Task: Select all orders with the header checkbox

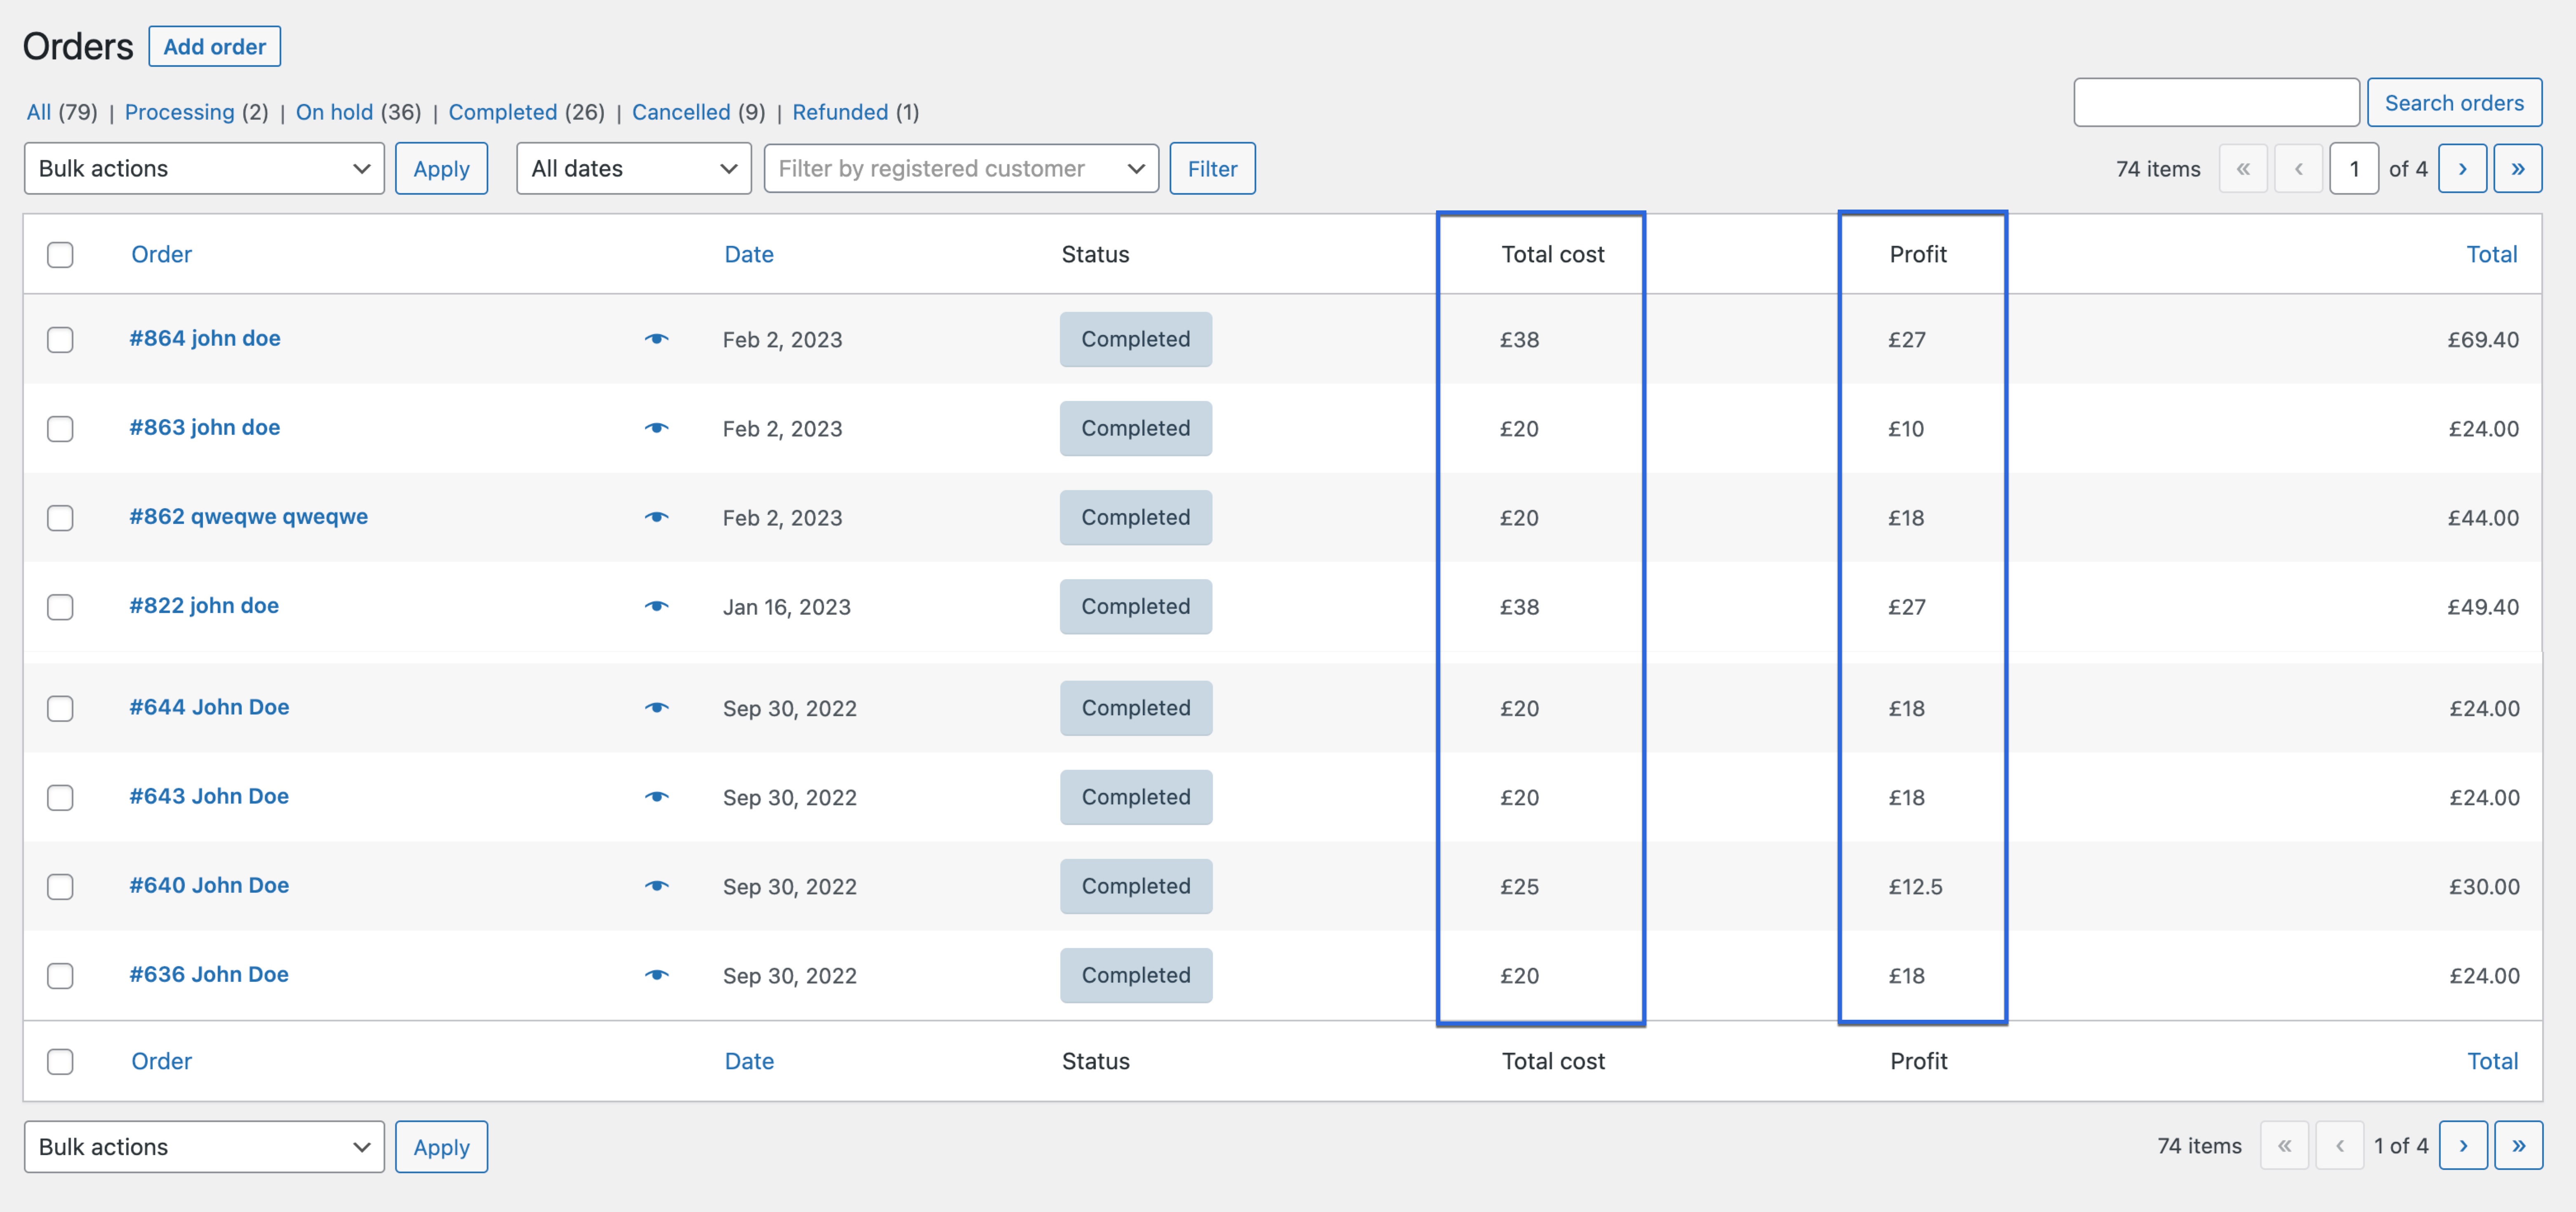Action: click(x=60, y=255)
